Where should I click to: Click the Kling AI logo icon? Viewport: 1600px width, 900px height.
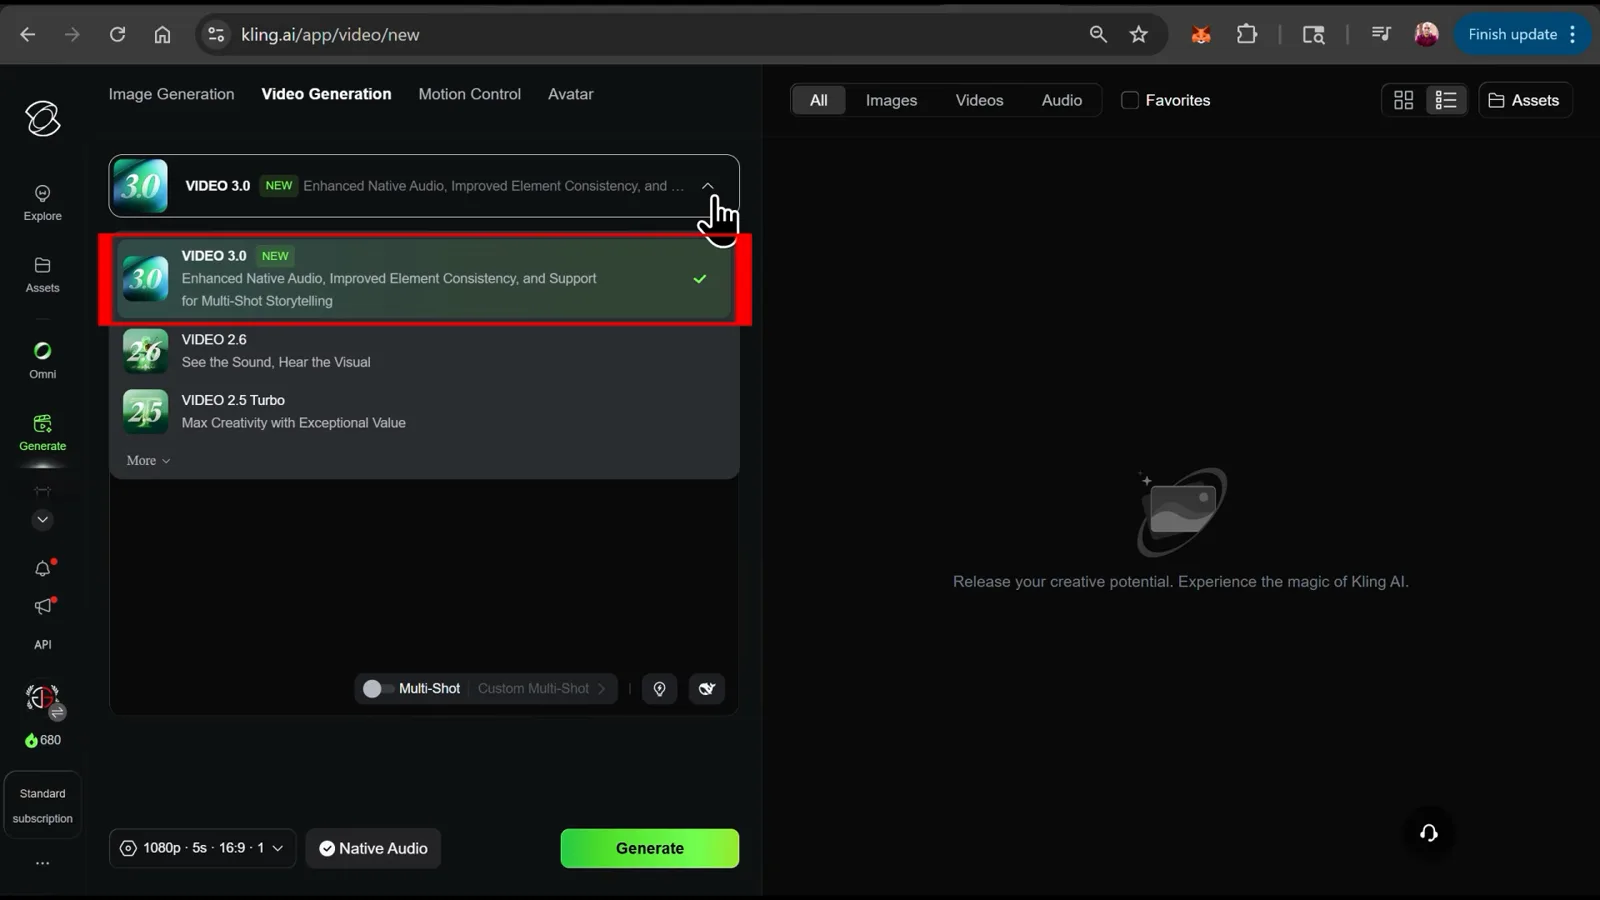click(x=43, y=119)
